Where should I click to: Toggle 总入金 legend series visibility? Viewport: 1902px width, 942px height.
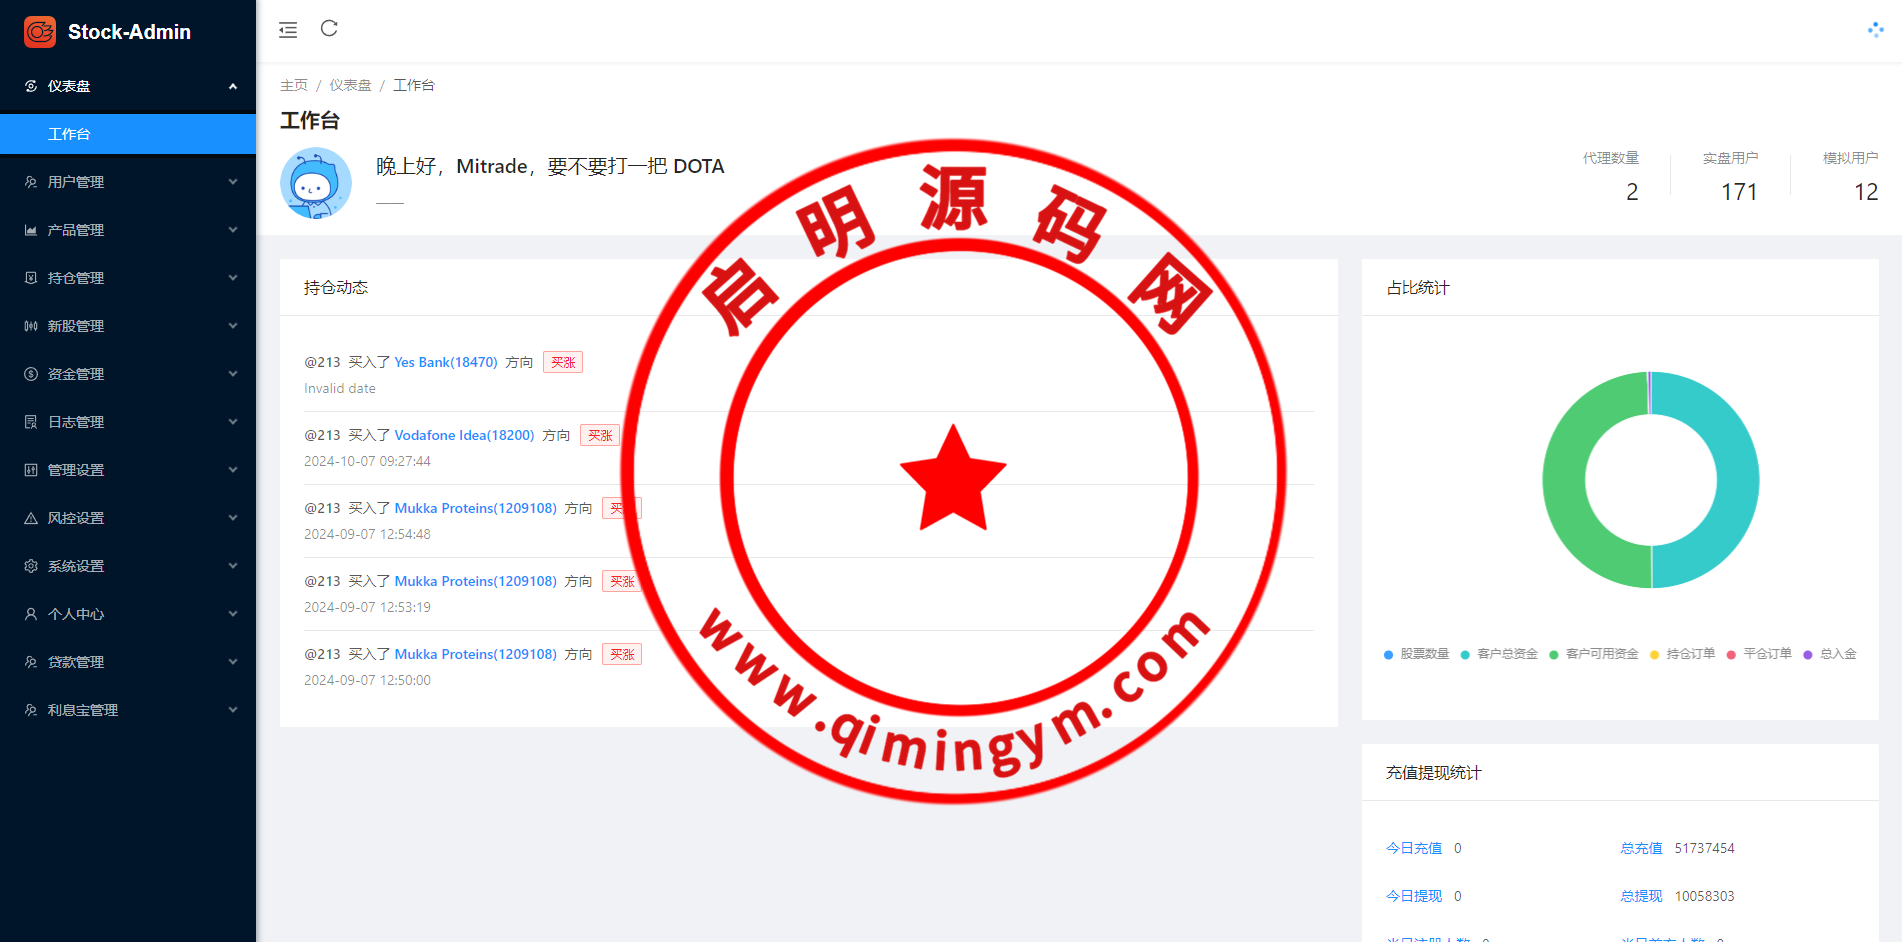[1830, 654]
